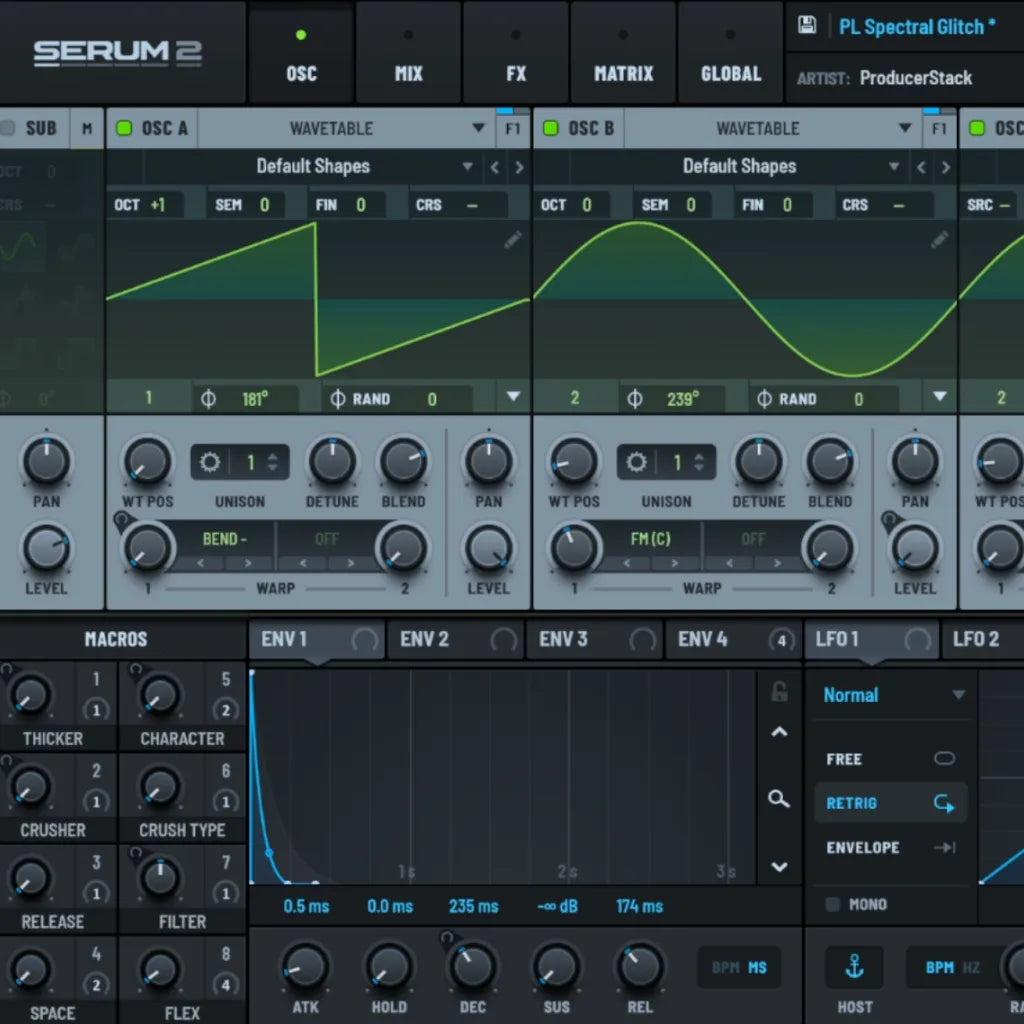This screenshot has height=1024, width=1024.
Task: Open the GLOBAL page tab
Action: coord(731,54)
